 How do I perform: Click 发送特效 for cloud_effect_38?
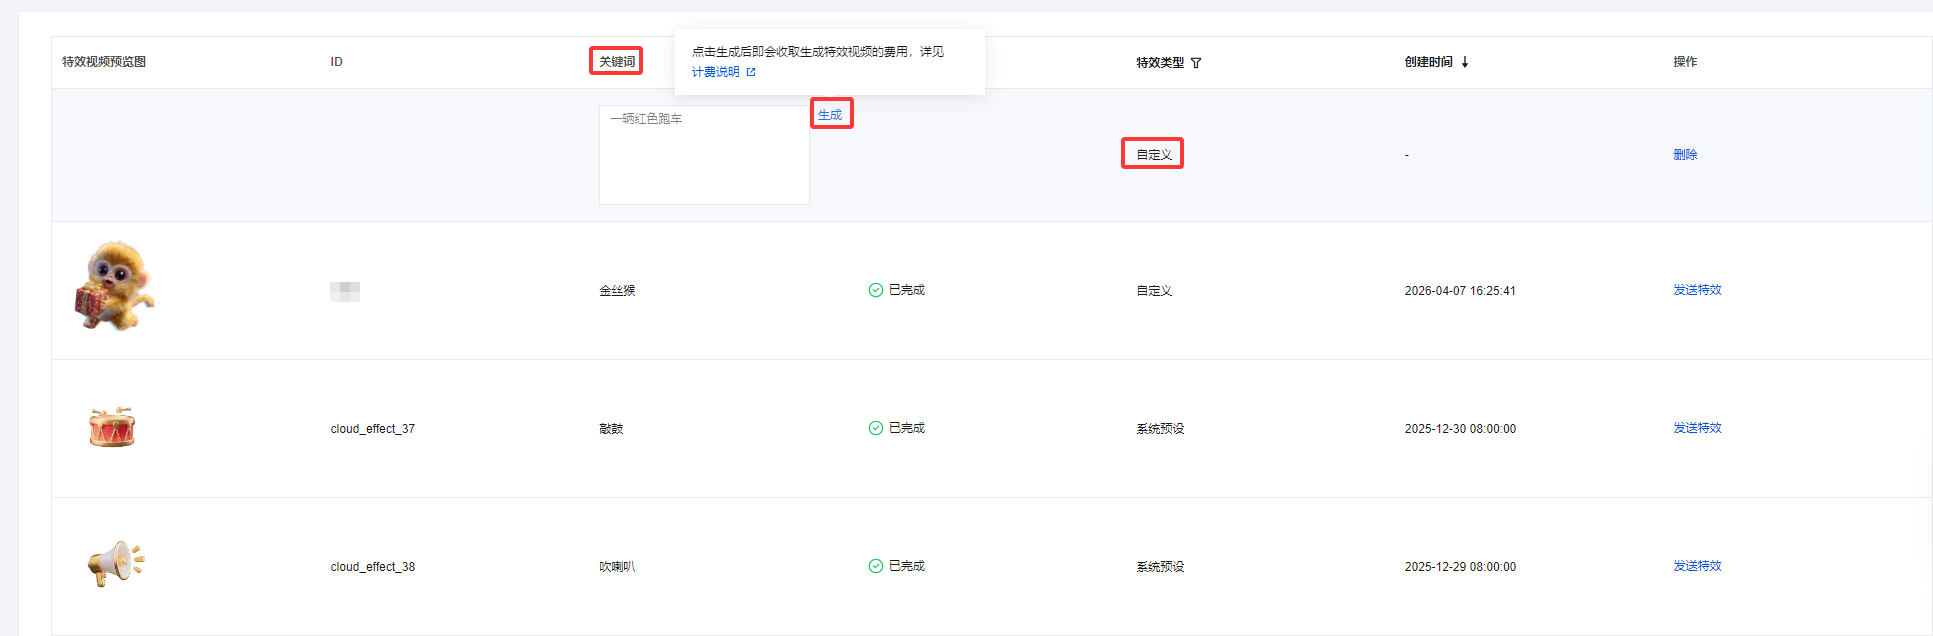[1697, 566]
